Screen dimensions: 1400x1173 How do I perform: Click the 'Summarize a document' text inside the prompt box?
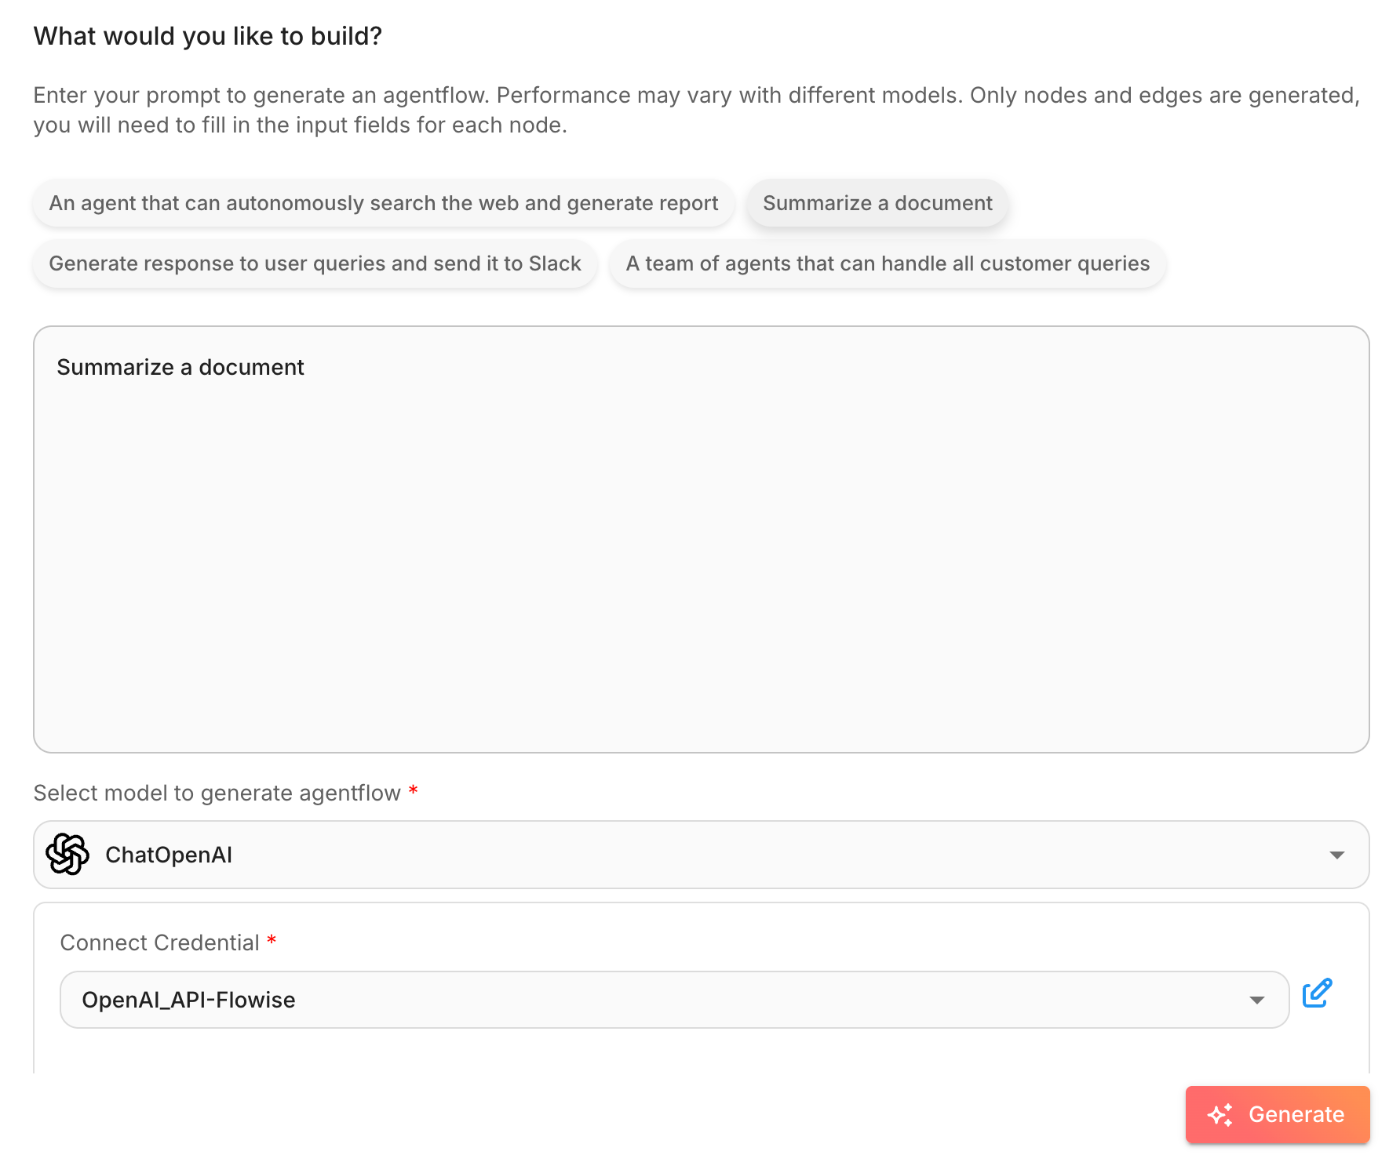180,368
